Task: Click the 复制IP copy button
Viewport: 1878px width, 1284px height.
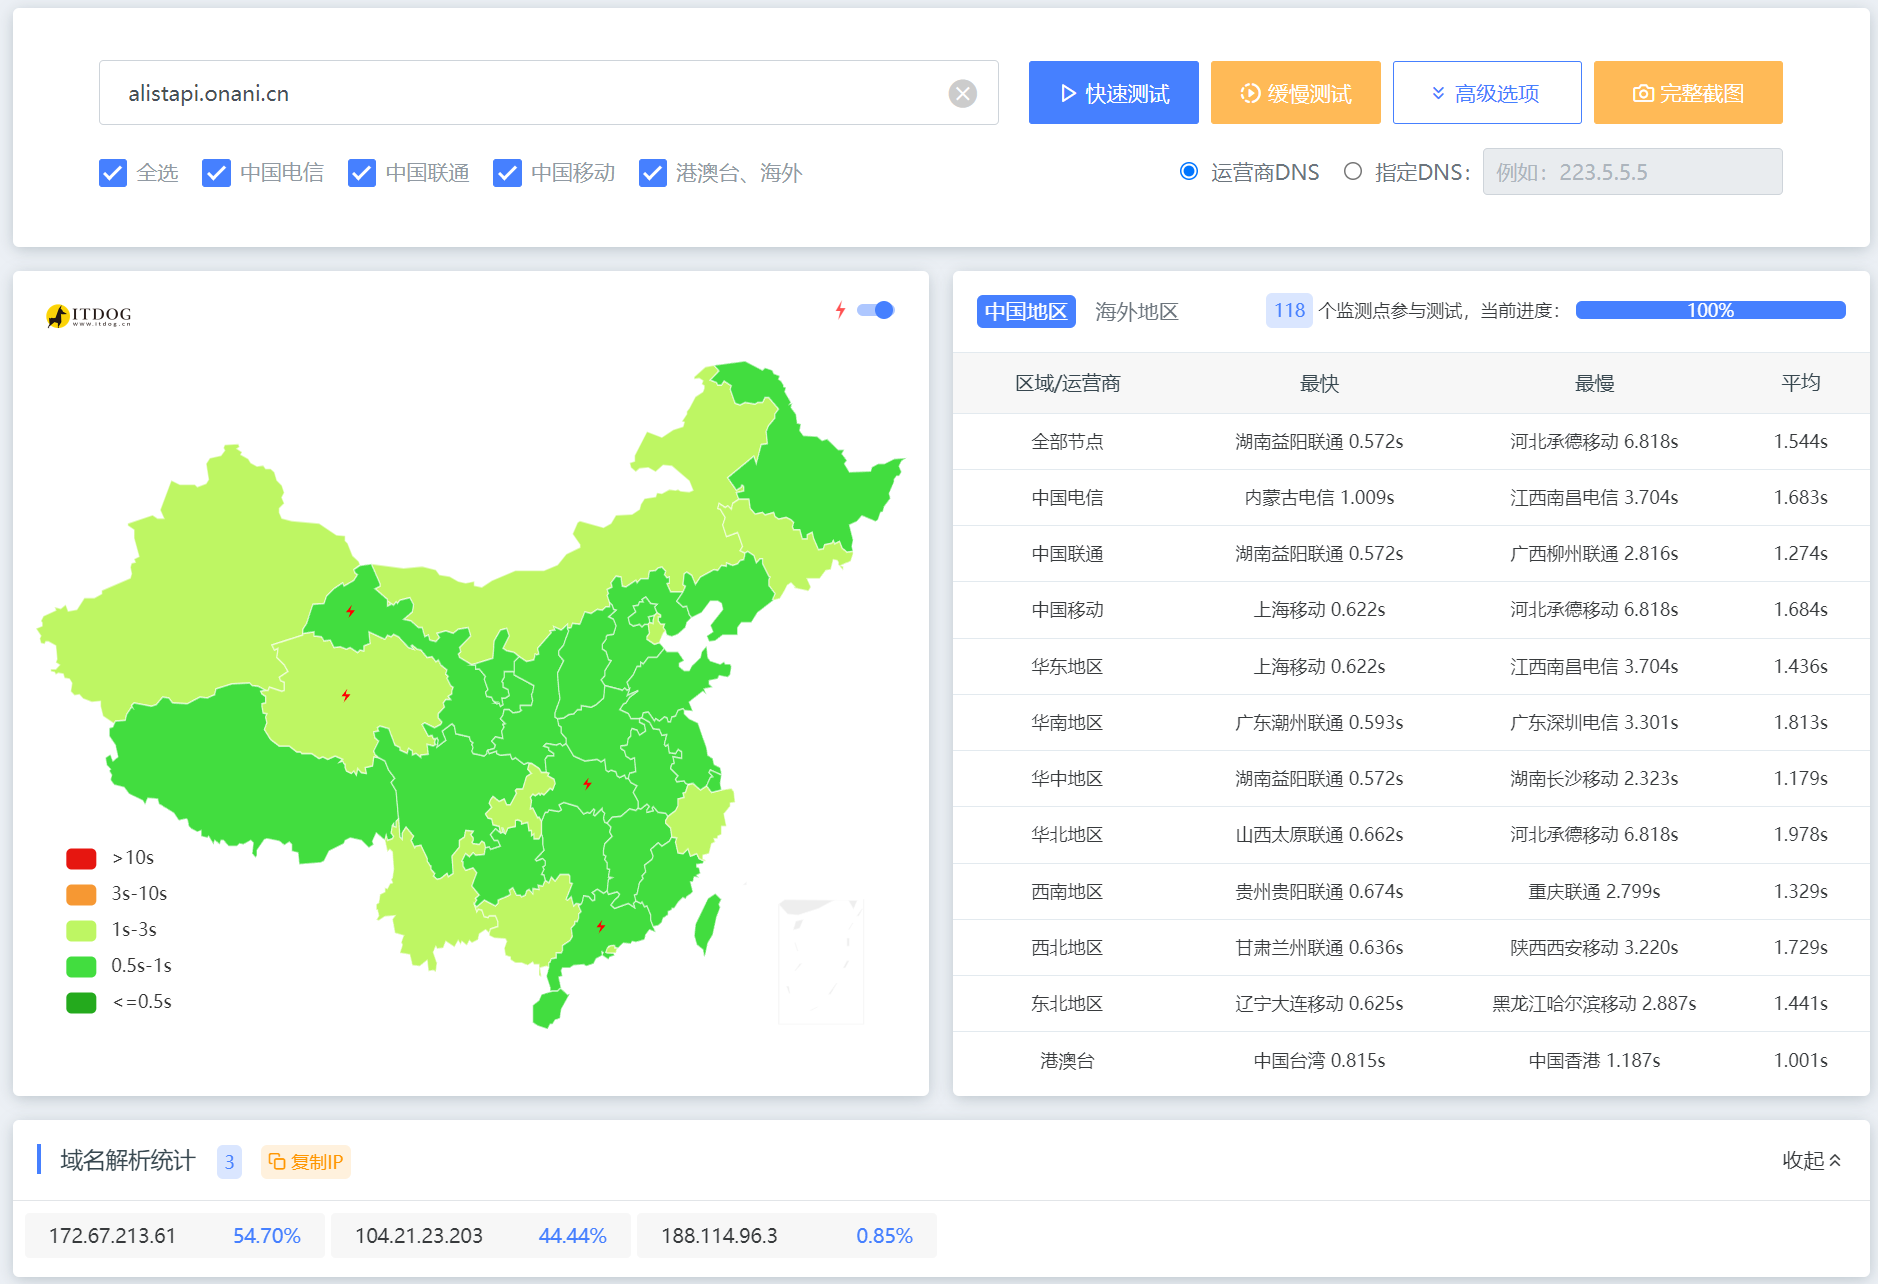Action: (x=306, y=1162)
